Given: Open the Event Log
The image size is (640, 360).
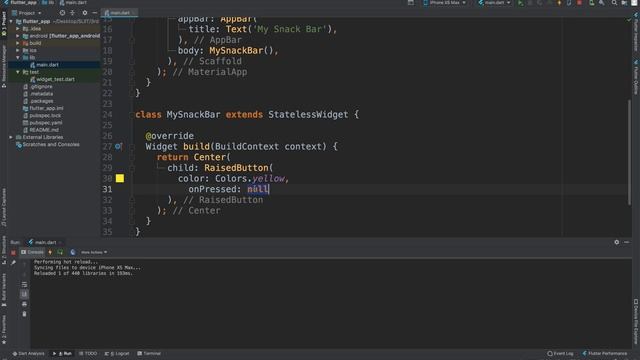Looking at the screenshot, I should point(560,353).
